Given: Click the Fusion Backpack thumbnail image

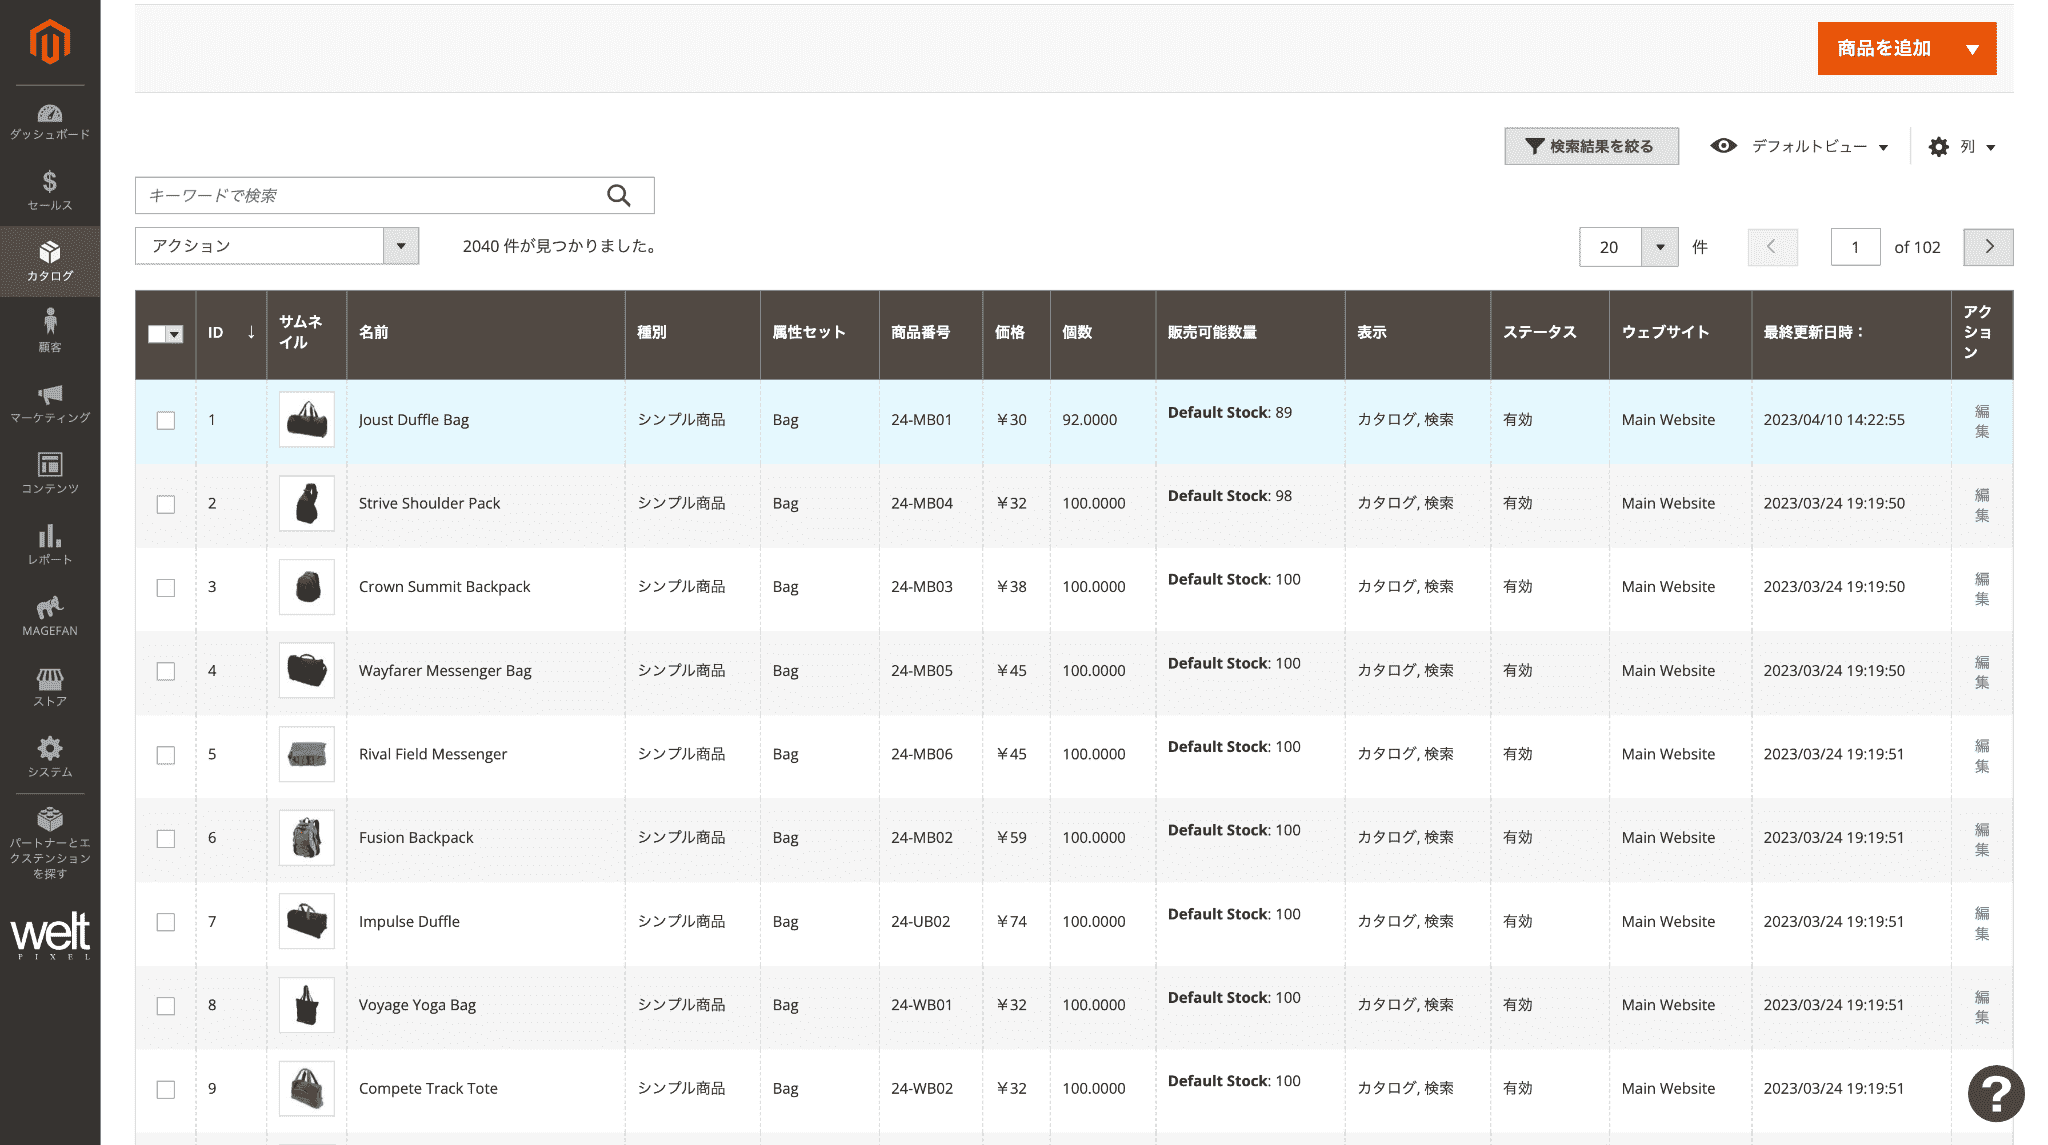Looking at the screenshot, I should [307, 838].
